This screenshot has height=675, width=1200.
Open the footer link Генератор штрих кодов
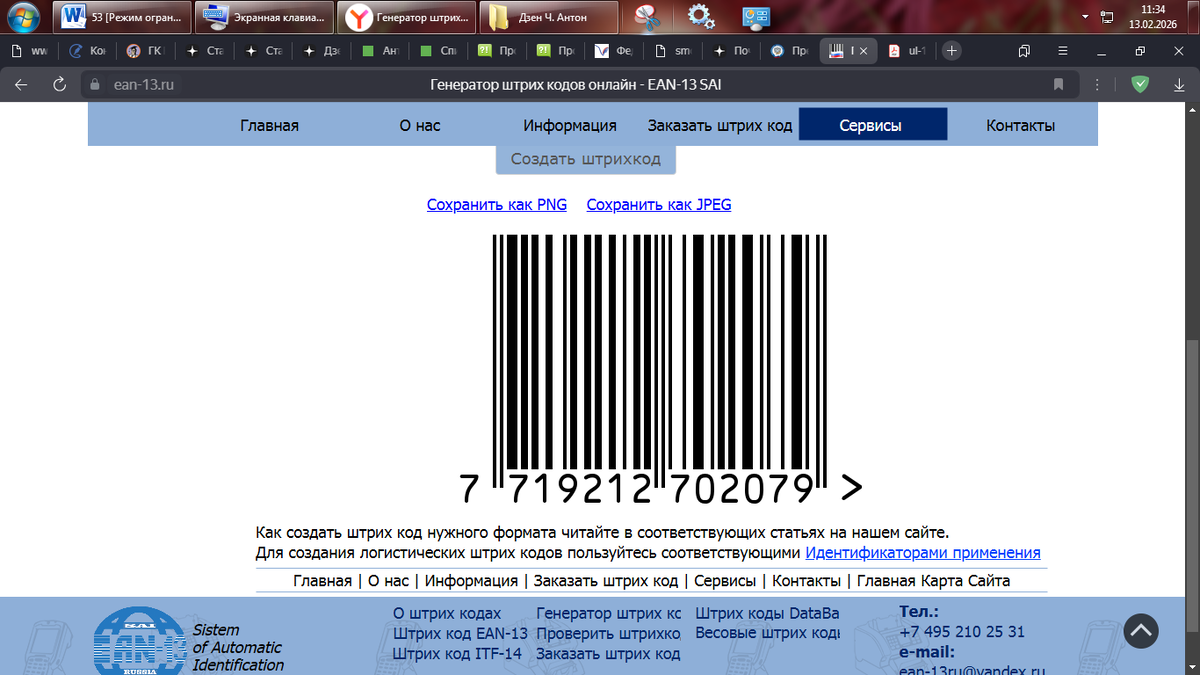[609, 614]
